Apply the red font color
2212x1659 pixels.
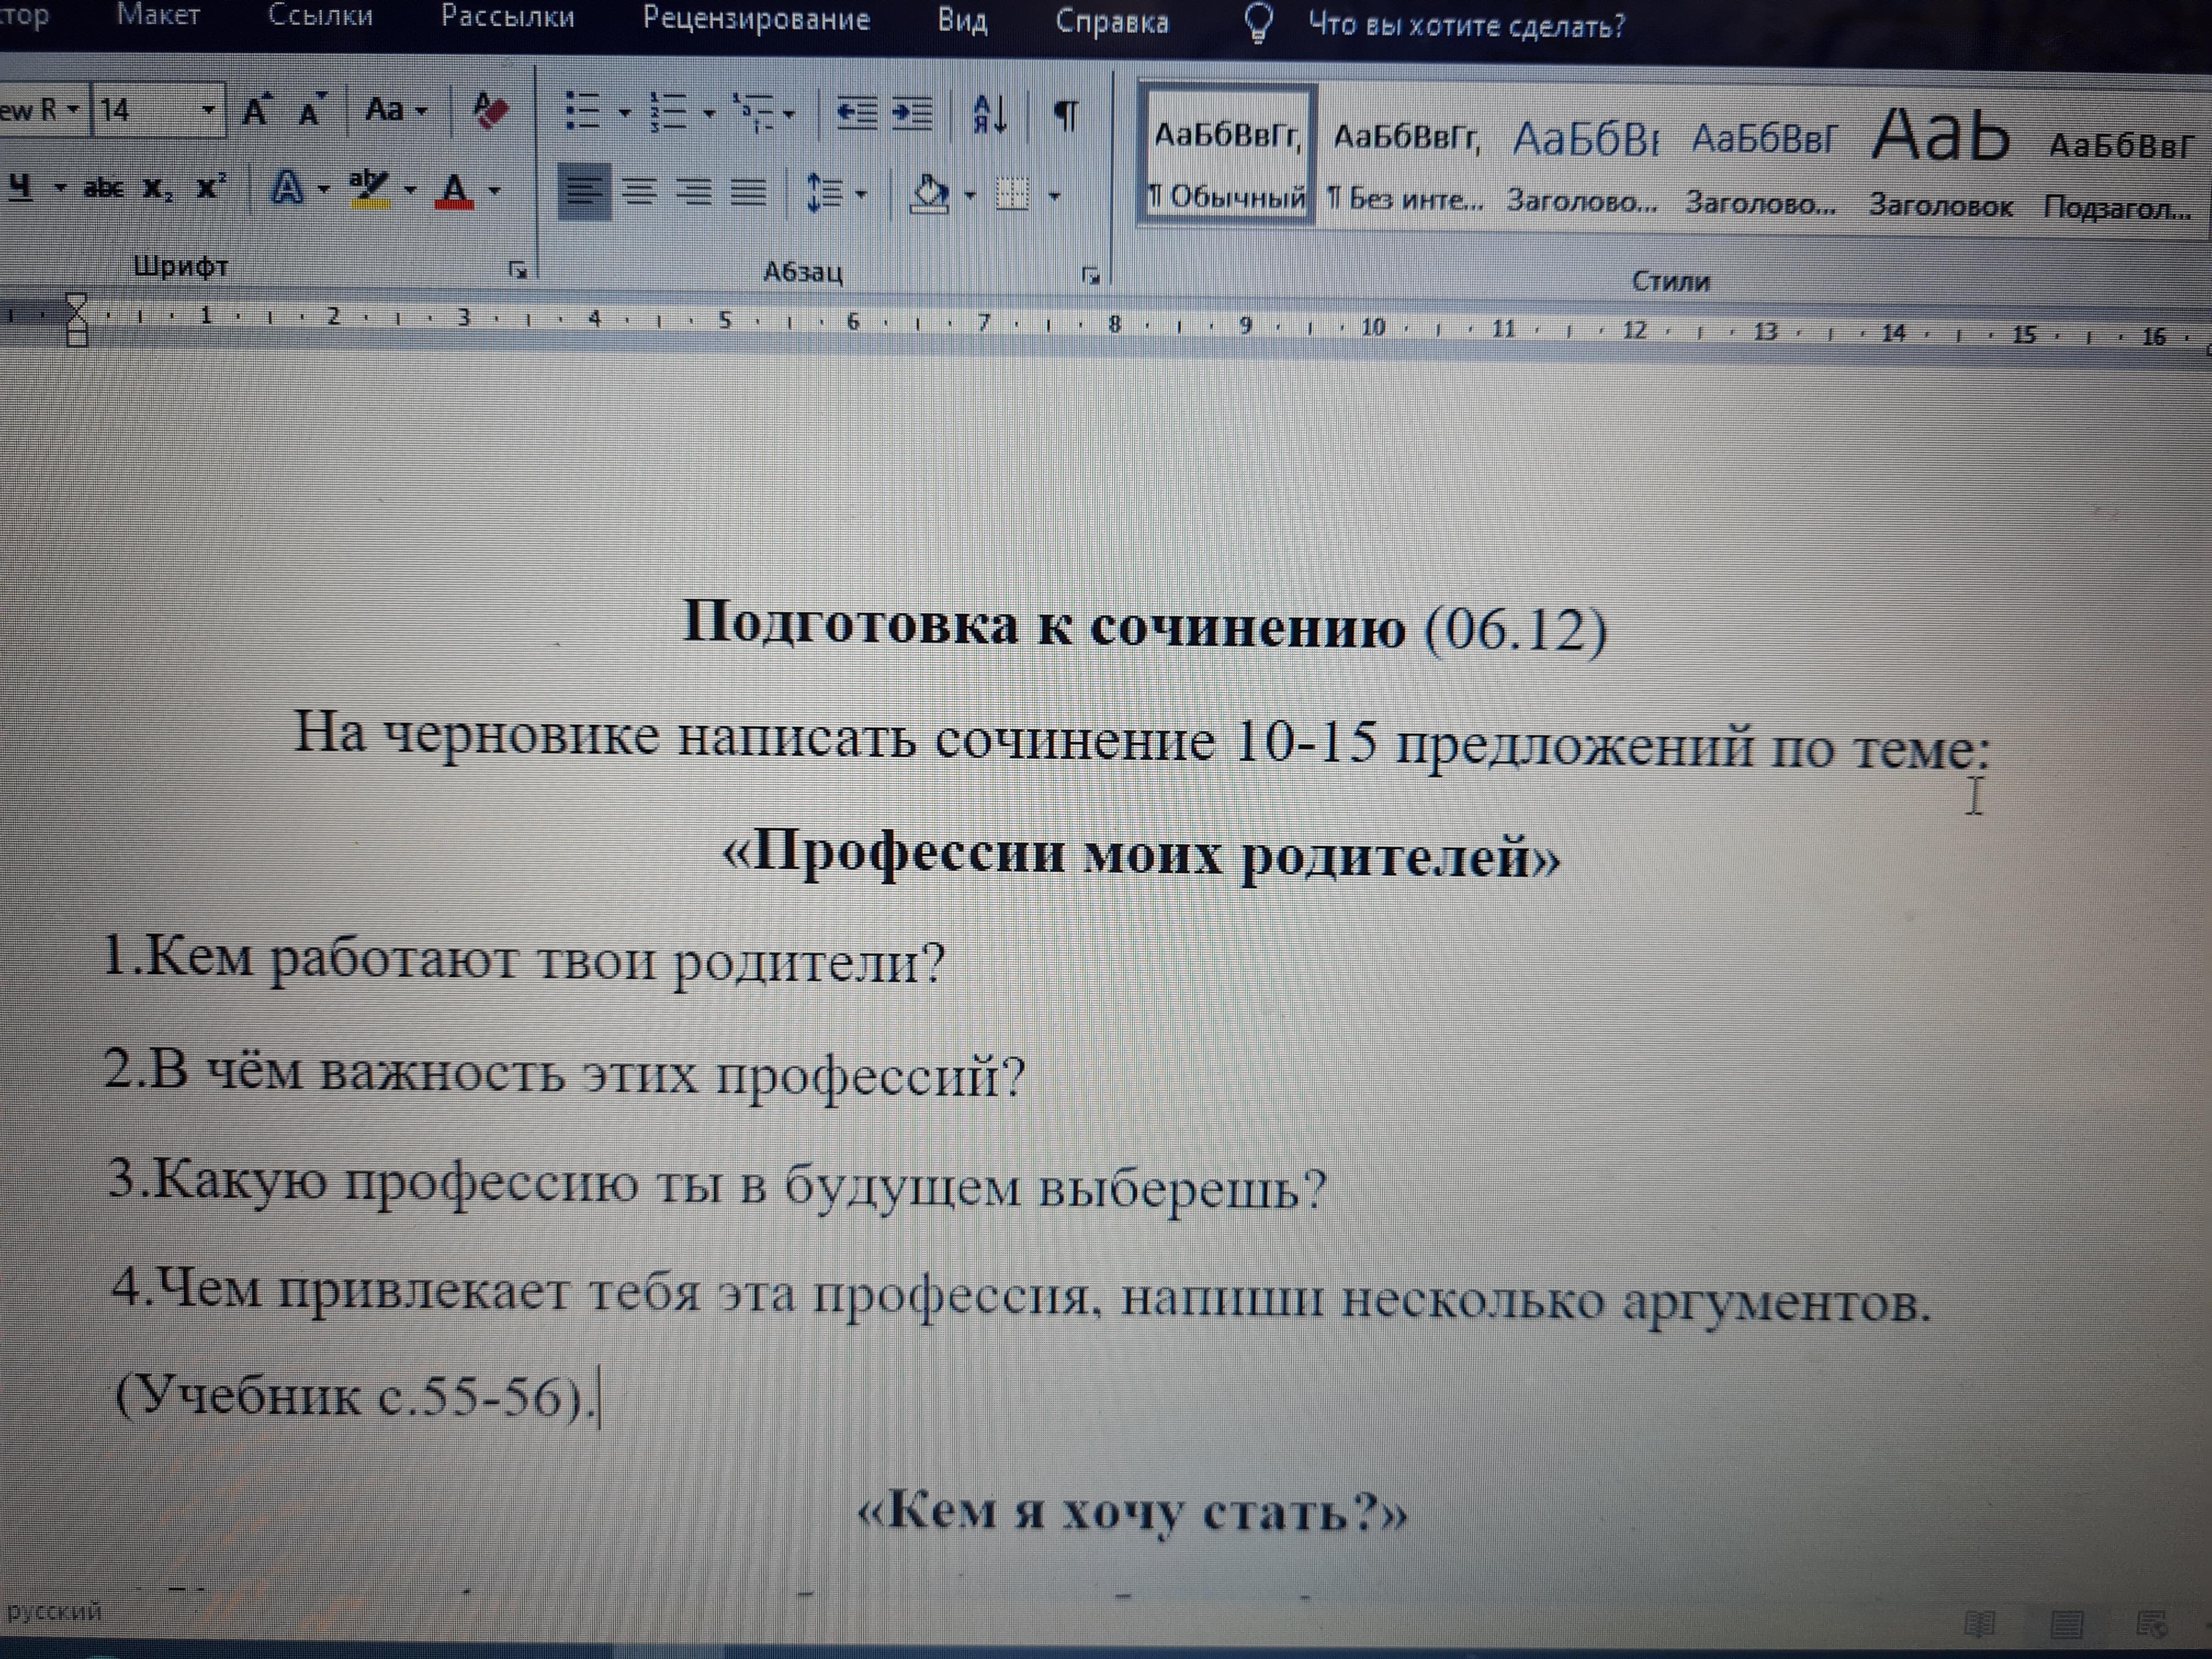pos(454,190)
